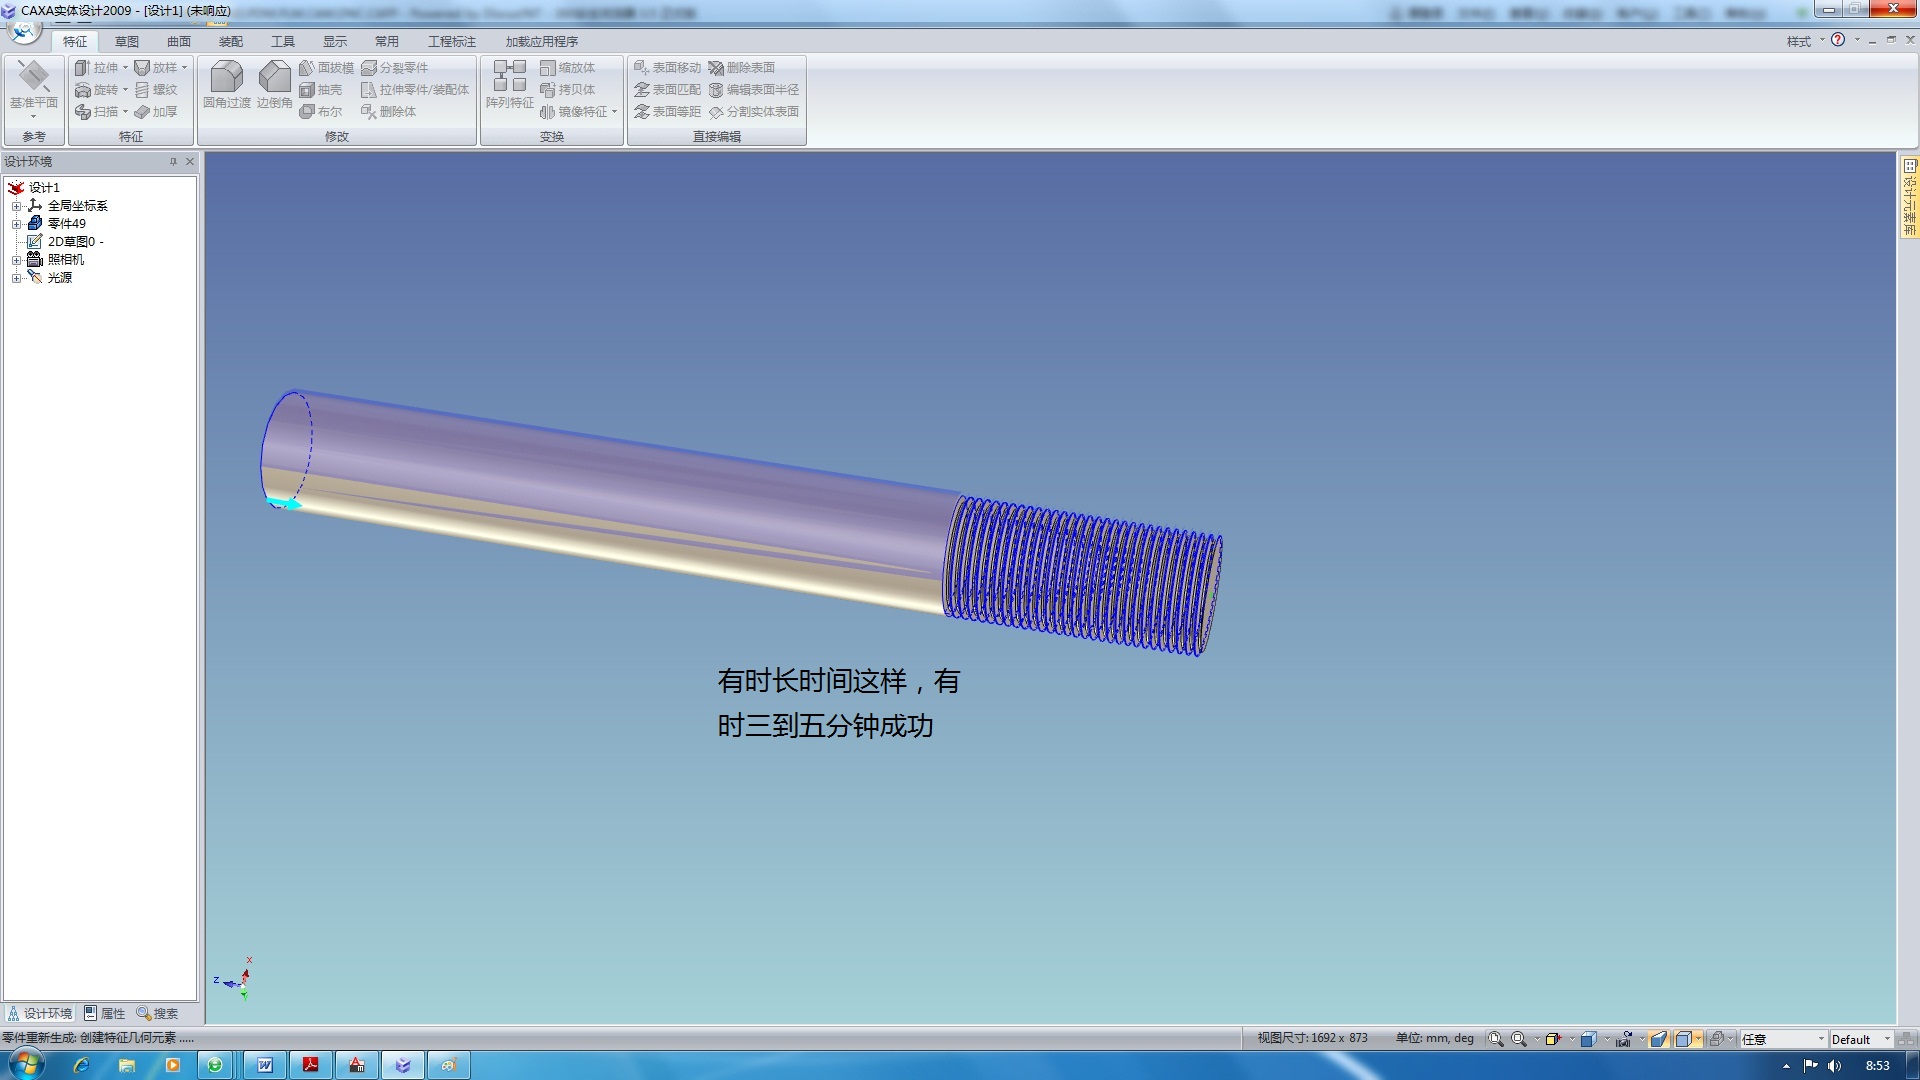Click the 删除体 delete body tool
The width and height of the screenshot is (1920, 1080).
(x=388, y=111)
